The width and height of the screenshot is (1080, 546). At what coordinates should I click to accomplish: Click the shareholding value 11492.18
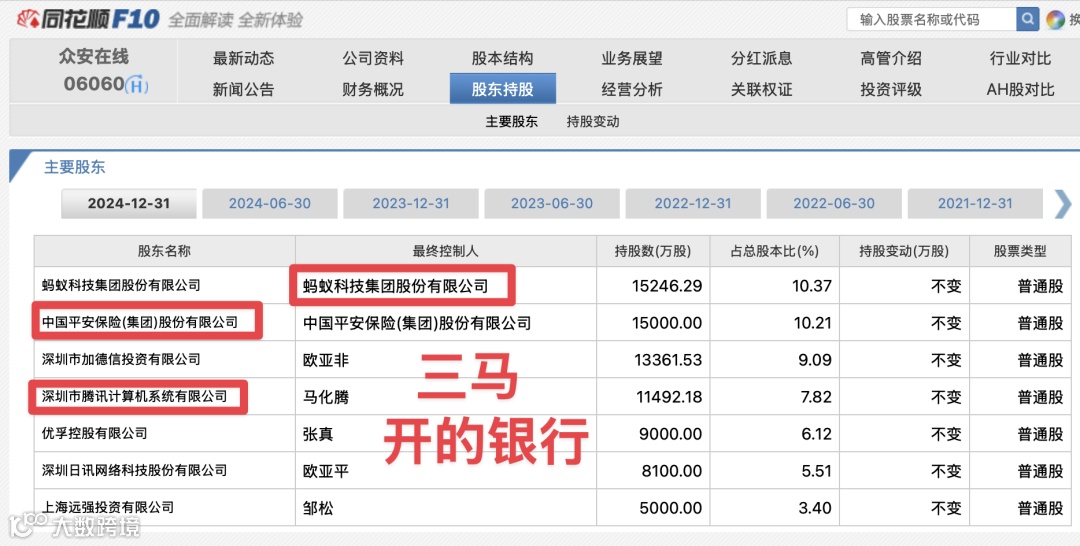[x=667, y=397]
